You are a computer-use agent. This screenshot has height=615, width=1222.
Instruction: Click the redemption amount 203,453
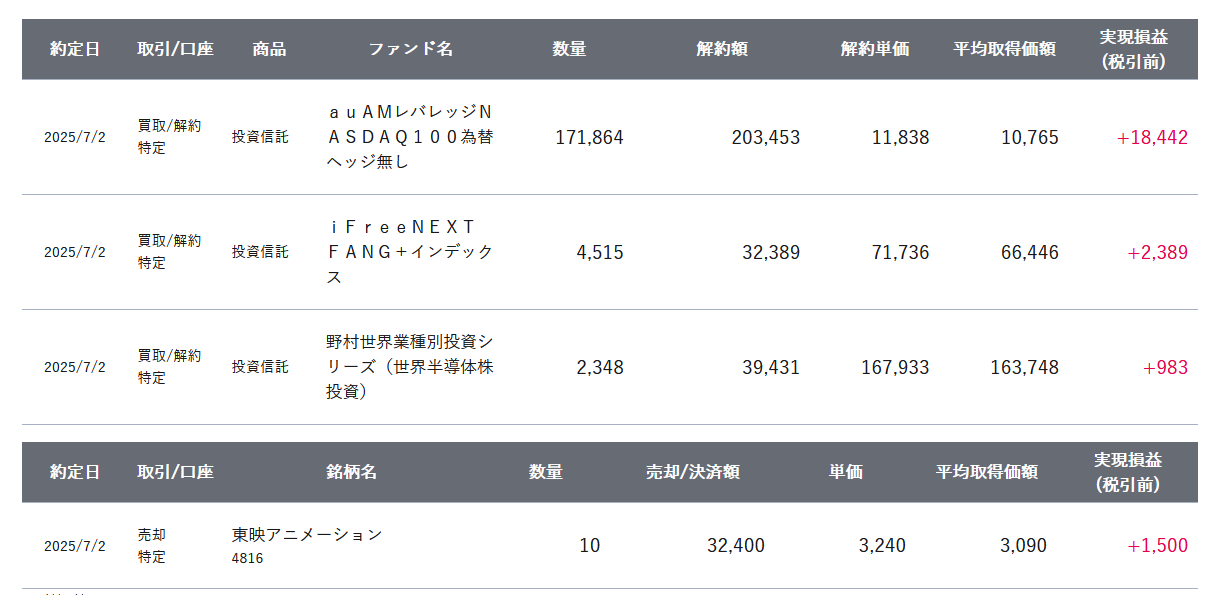[x=765, y=138]
